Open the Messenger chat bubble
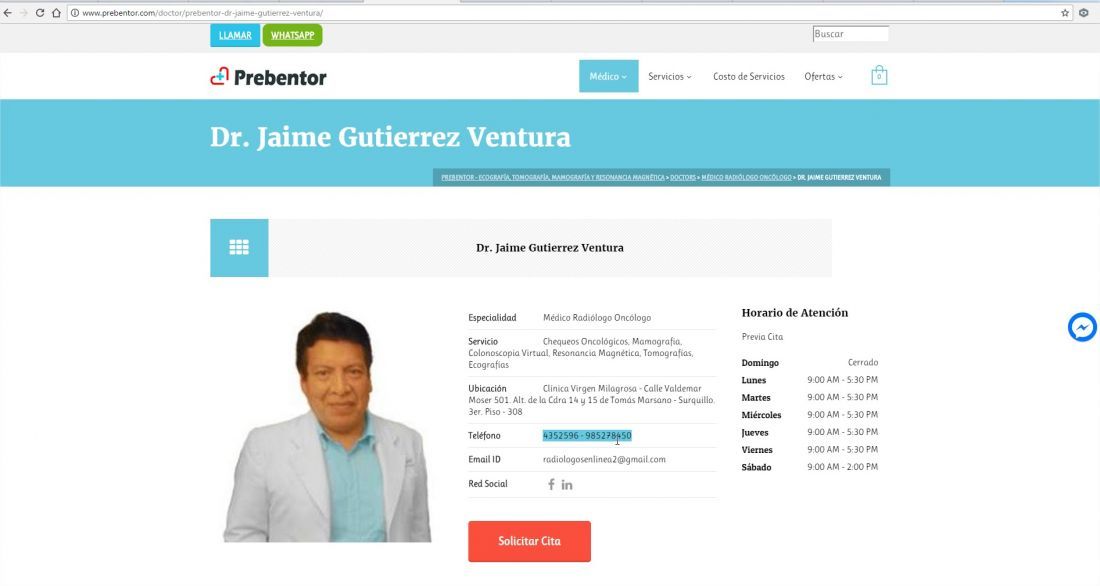 1082,328
